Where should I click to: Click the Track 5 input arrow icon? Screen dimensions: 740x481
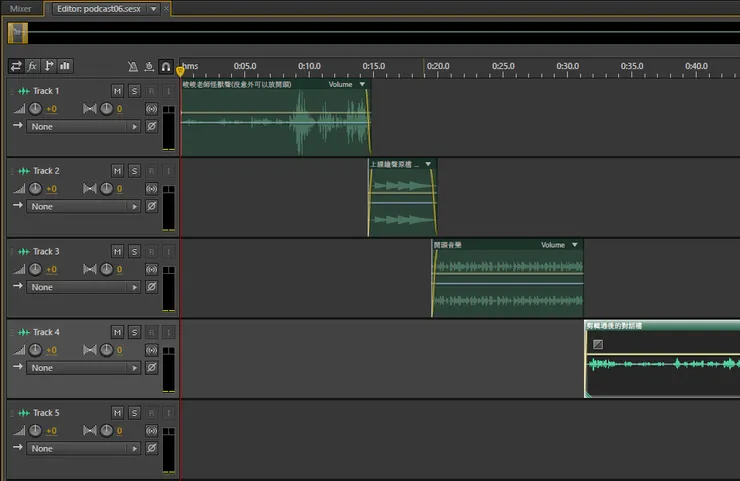18,447
